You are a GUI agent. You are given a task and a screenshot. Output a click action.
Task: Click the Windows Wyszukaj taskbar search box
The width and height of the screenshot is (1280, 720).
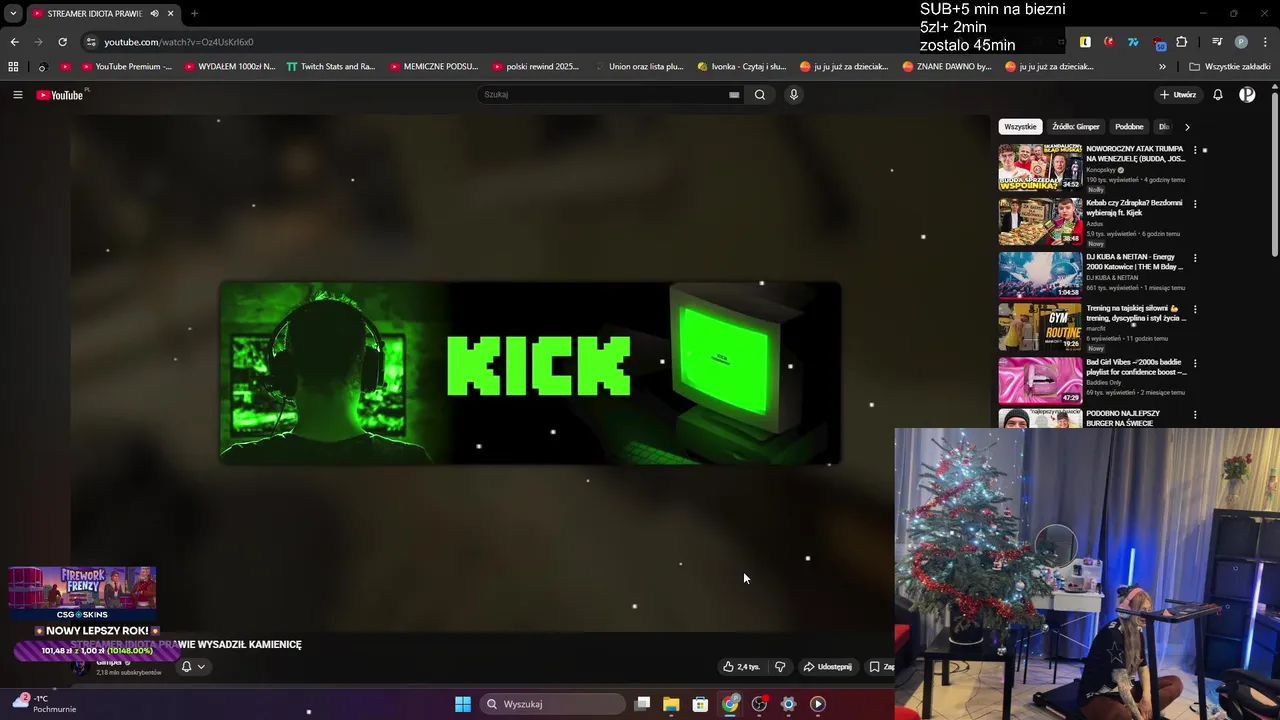coord(552,704)
